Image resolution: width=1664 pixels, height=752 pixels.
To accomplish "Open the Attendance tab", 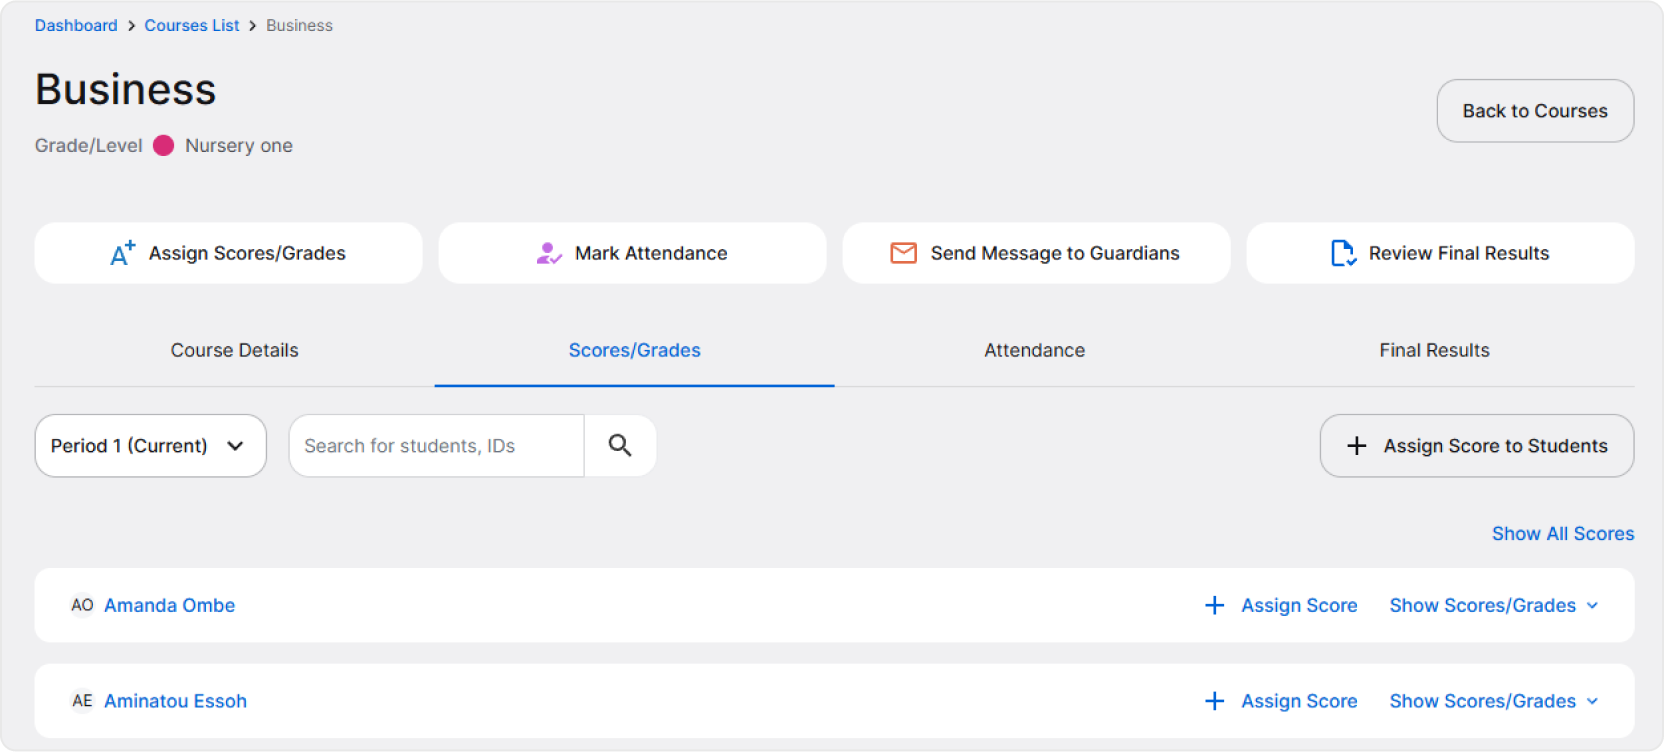I will [1034, 351].
